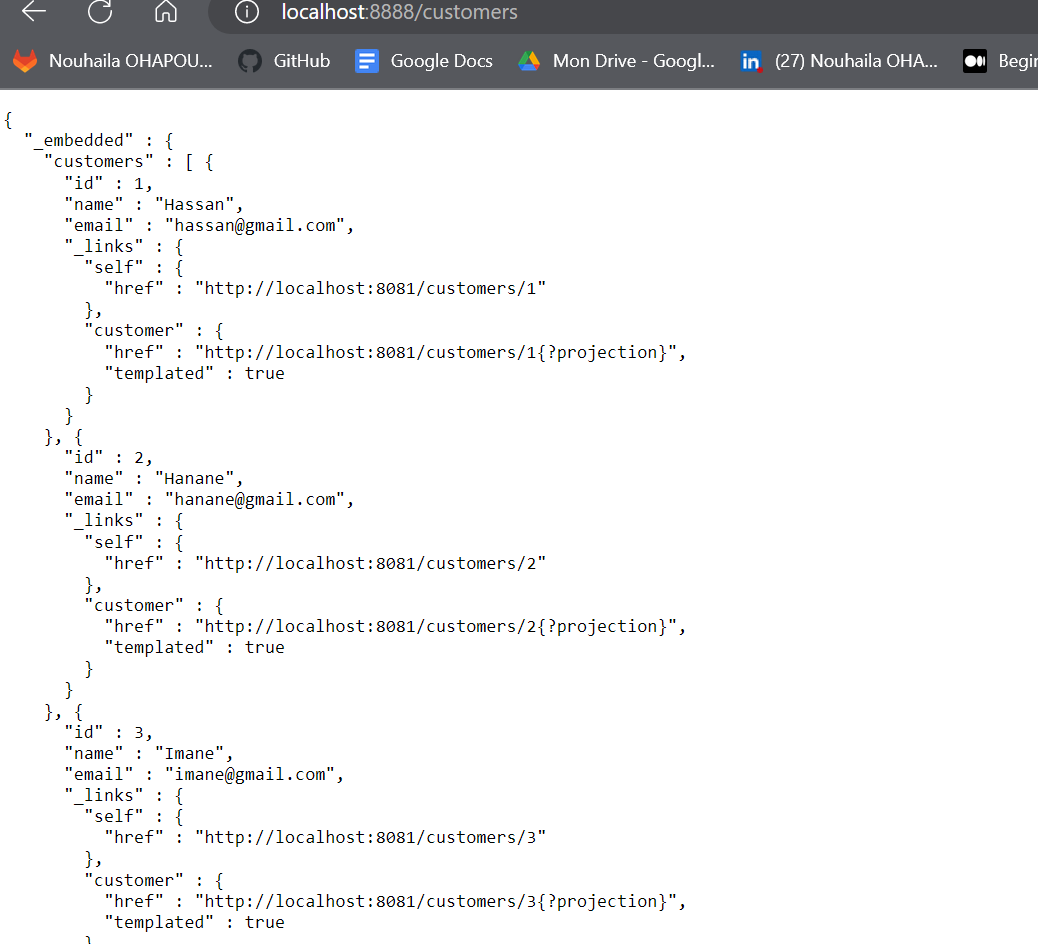The image size is (1038, 944).
Task: Click the Google Docs icon in bookmarks bar
Action: point(367,61)
